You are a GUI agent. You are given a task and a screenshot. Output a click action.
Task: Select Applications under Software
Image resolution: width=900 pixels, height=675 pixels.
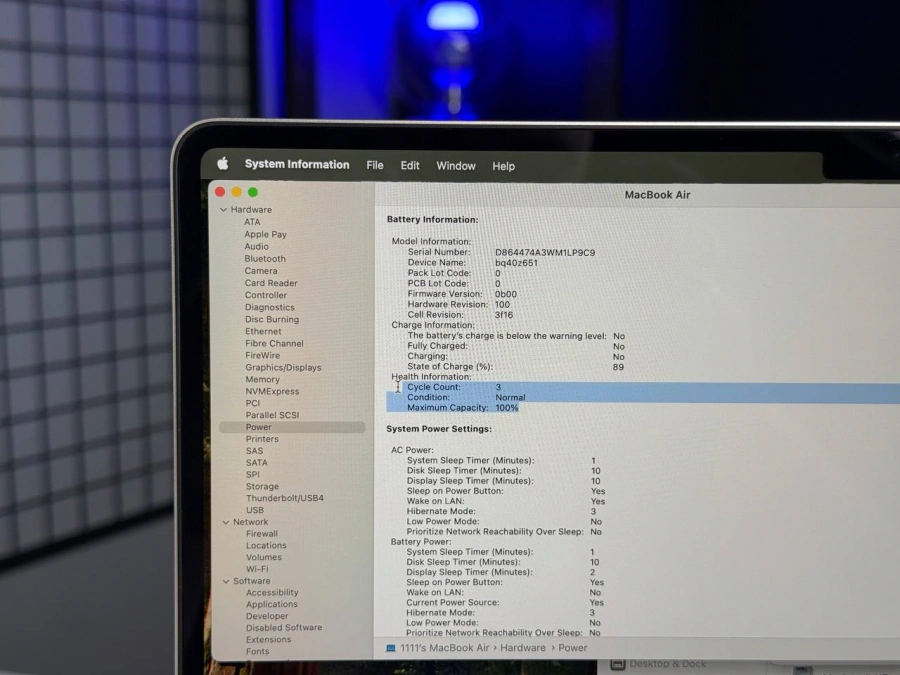click(x=271, y=604)
